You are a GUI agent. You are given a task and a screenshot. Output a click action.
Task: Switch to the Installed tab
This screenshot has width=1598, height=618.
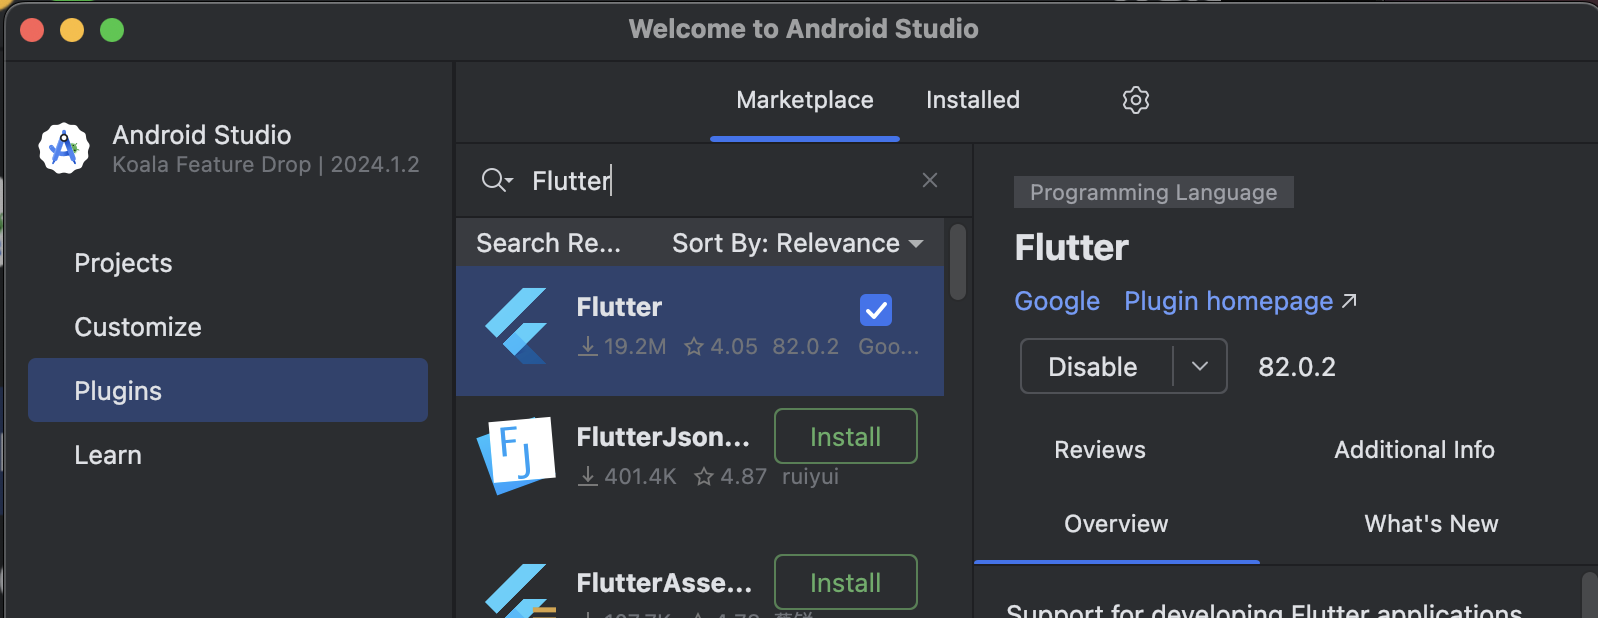(x=973, y=100)
